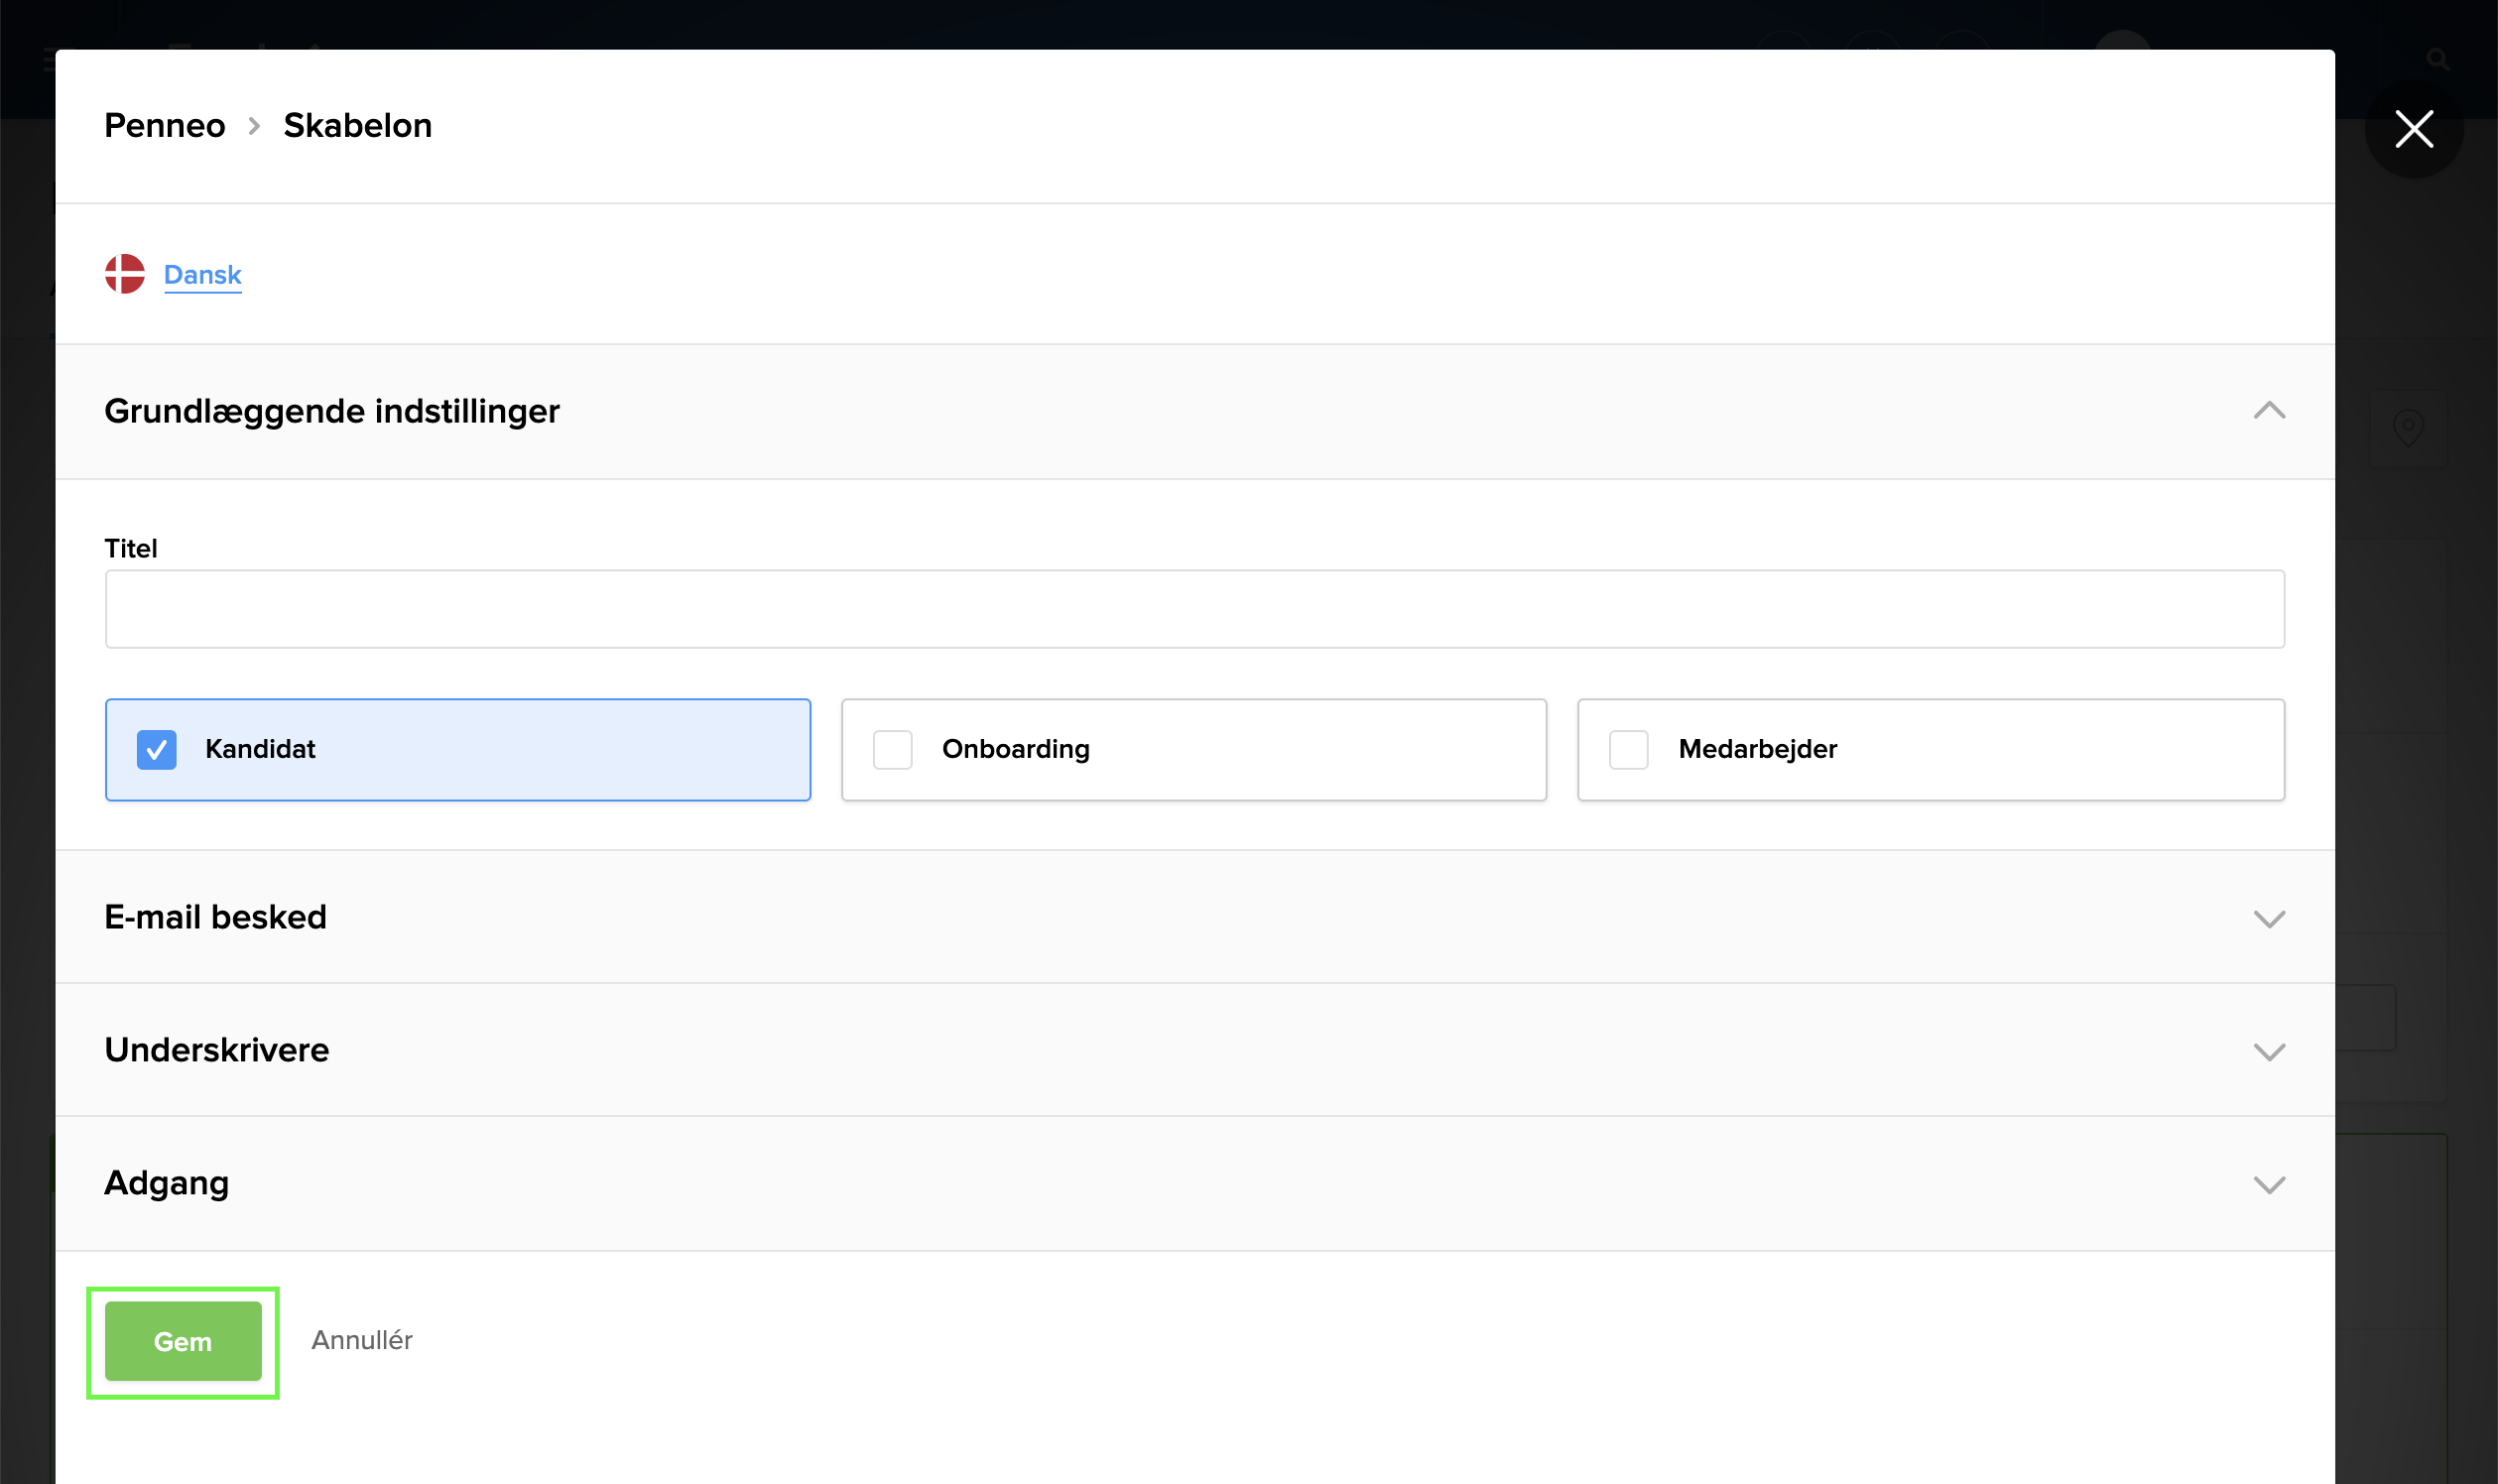This screenshot has width=2498, height=1484.
Task: Click the Medarbejder option card
Action: pos(1930,749)
